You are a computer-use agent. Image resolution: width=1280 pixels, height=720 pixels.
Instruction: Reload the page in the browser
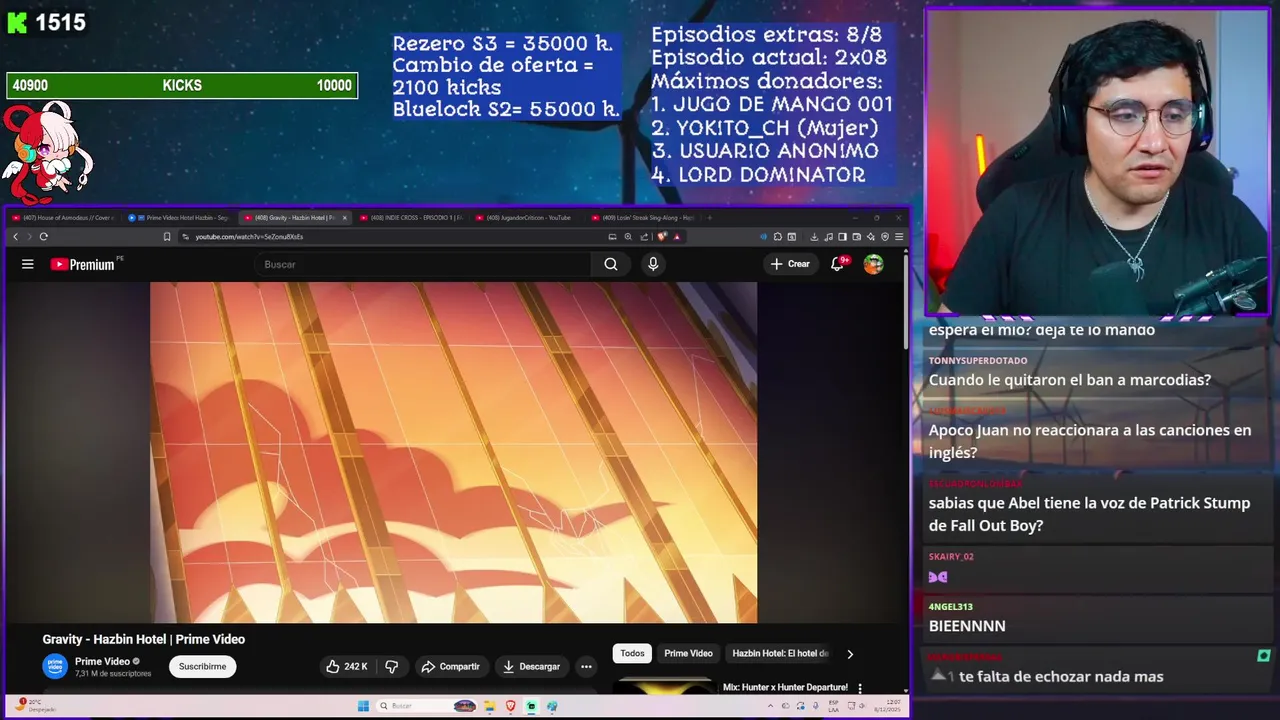point(43,237)
